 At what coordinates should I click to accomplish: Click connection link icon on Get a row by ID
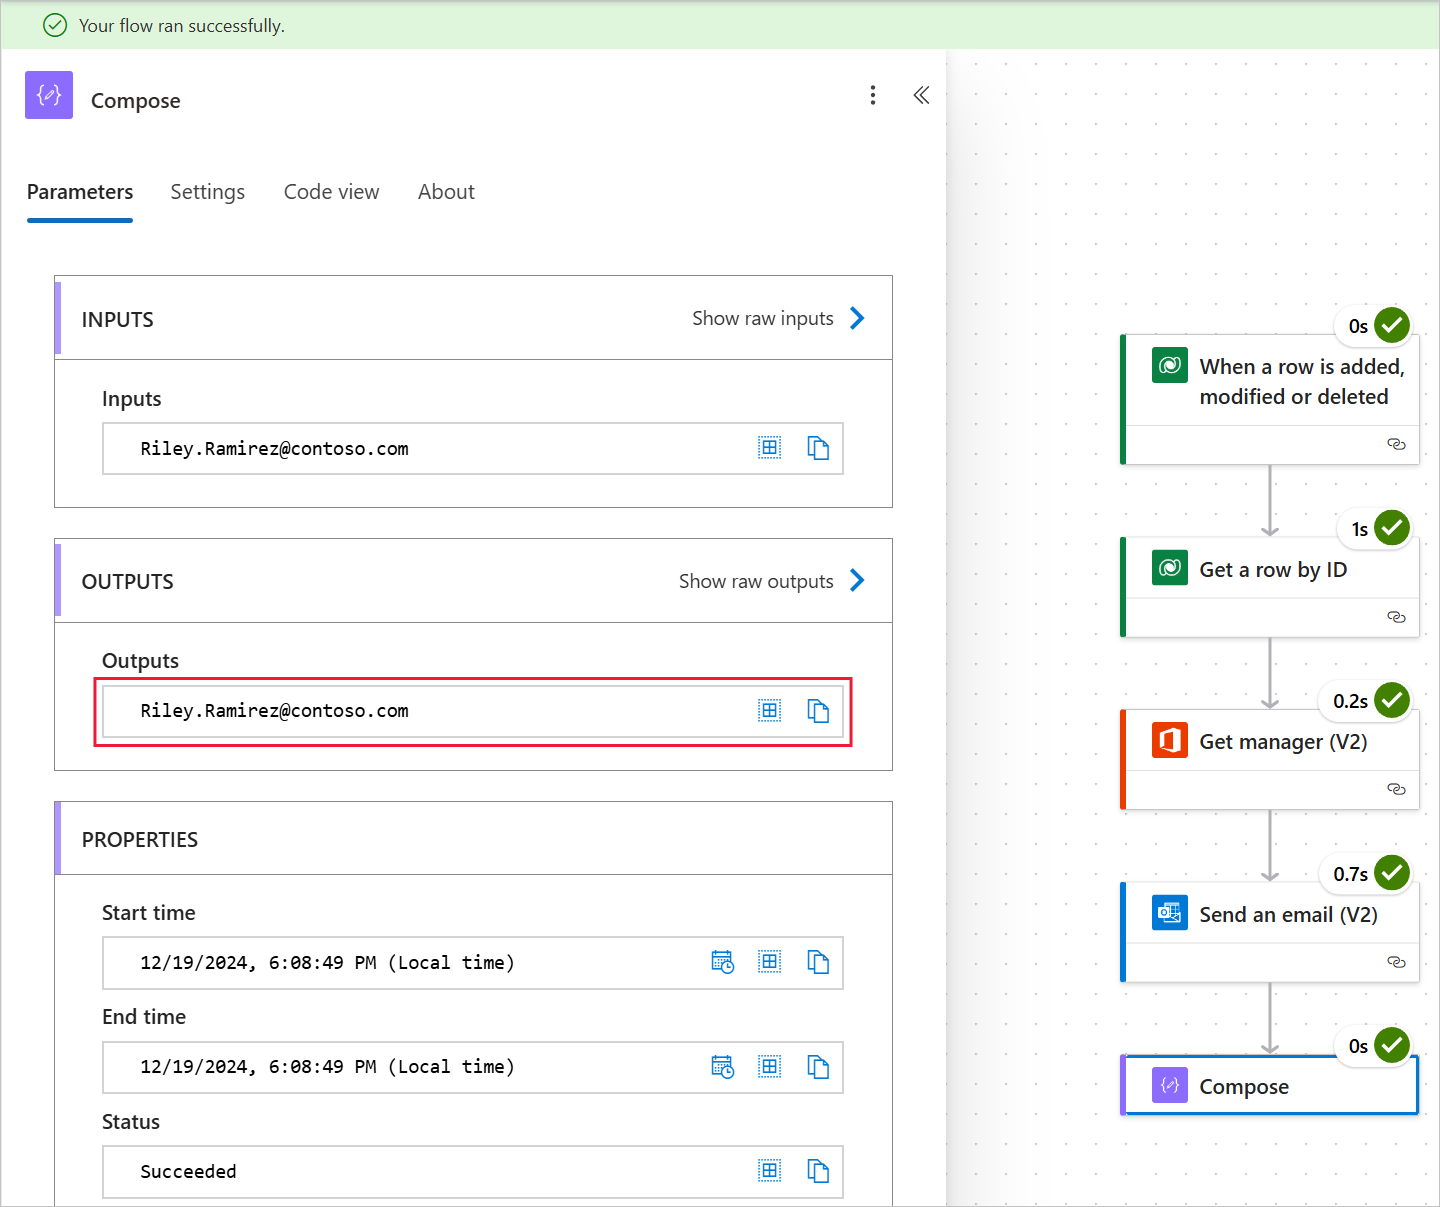coord(1397,617)
